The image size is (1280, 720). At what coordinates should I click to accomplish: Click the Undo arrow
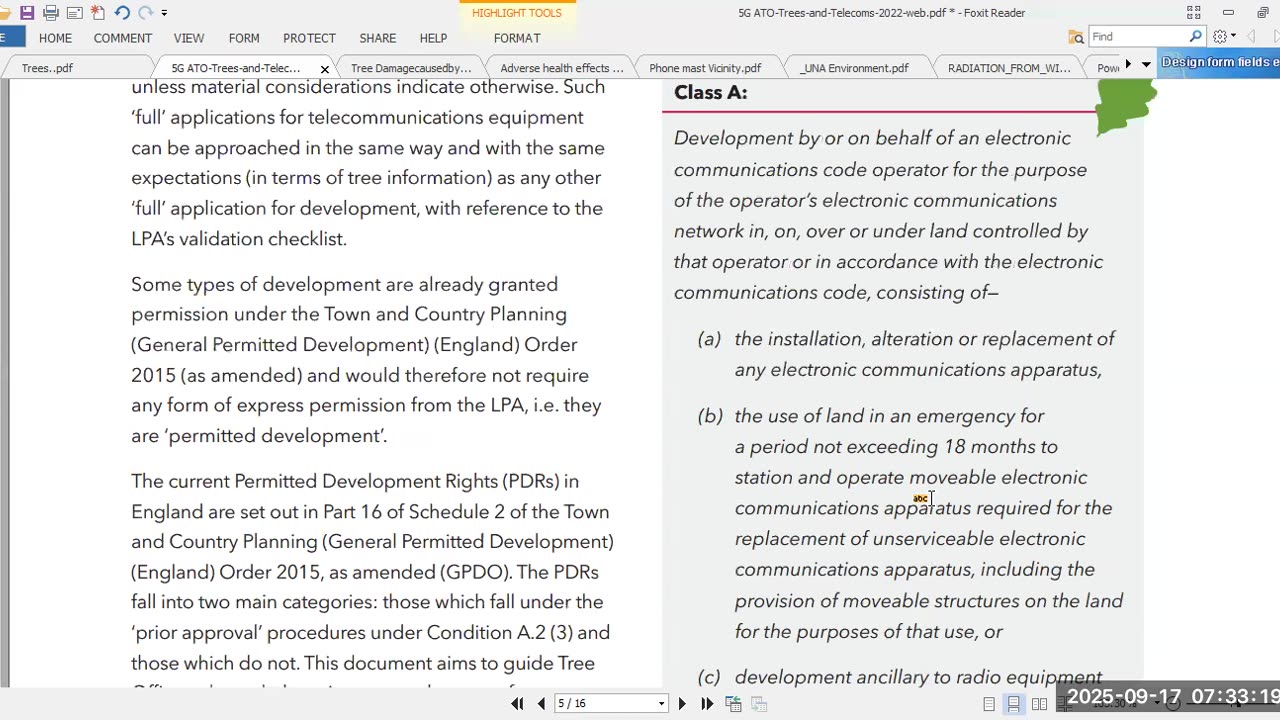[x=122, y=13]
